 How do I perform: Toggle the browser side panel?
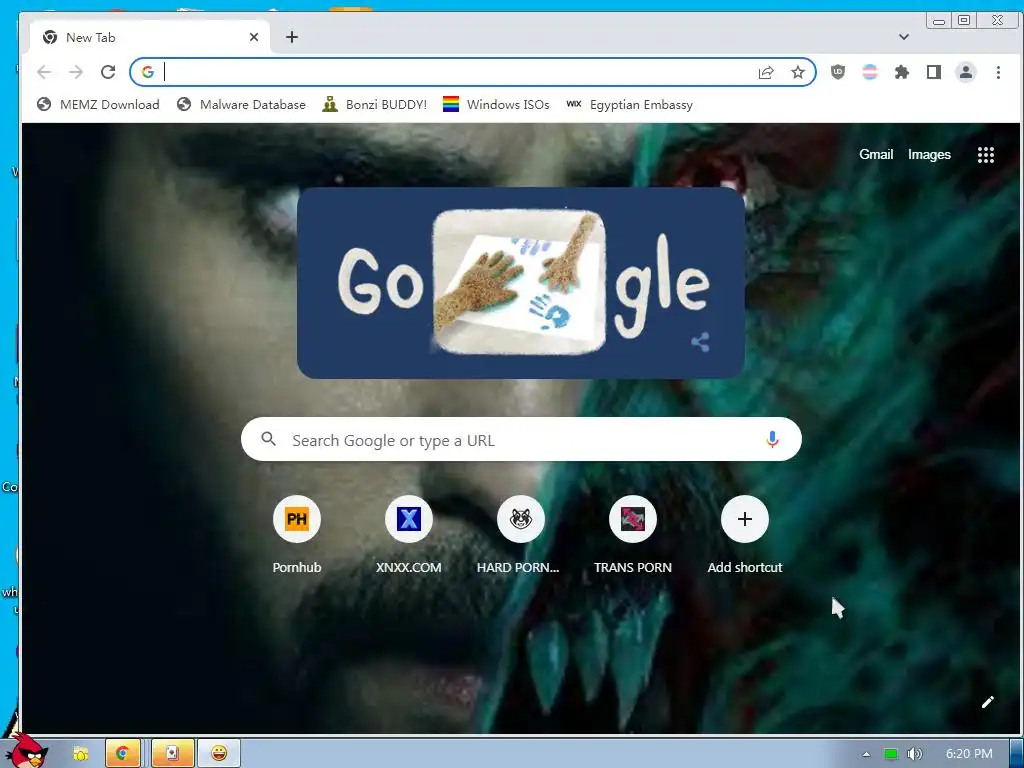(934, 72)
